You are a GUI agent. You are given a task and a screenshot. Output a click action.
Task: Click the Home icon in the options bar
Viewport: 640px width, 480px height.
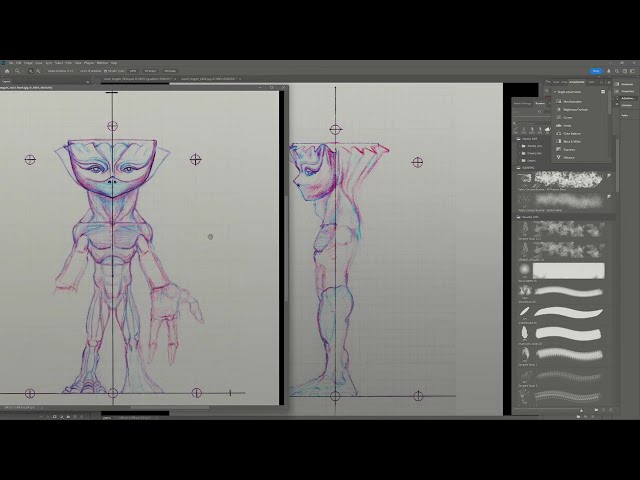(7, 71)
